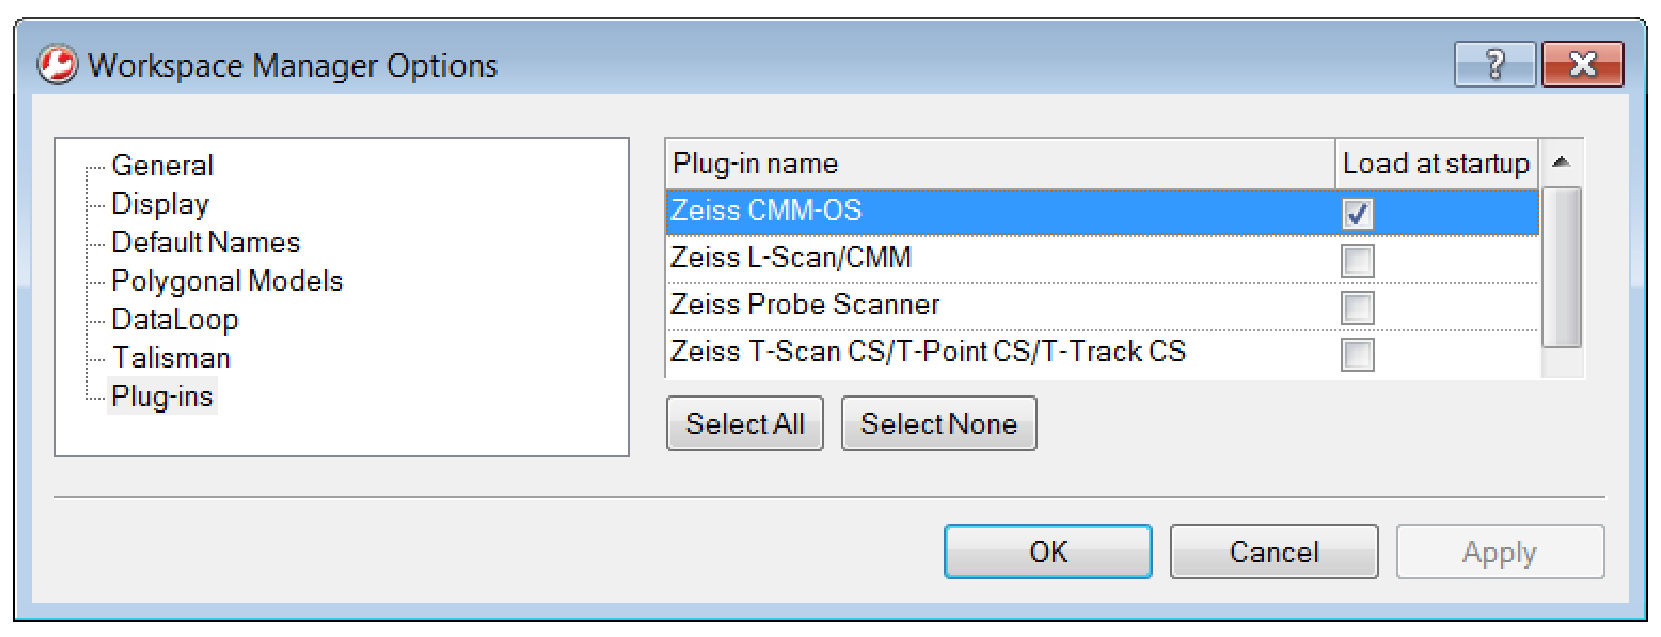Screen dimensions: 1661x637
Task: Dismiss the dialog with Cancel
Action: click(x=1273, y=550)
